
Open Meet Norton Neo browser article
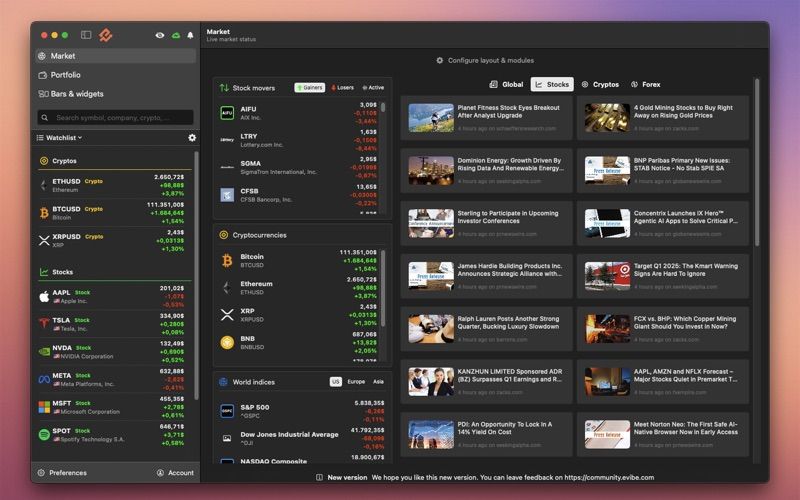pyautogui.click(x=663, y=434)
